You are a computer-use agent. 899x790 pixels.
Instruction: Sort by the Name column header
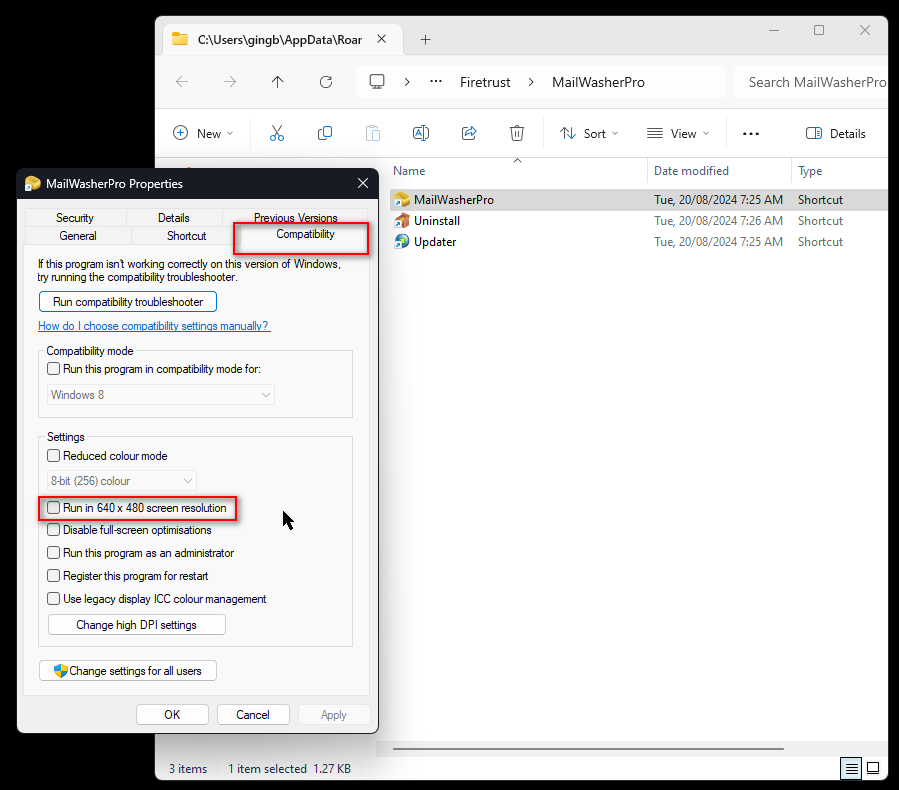point(409,171)
